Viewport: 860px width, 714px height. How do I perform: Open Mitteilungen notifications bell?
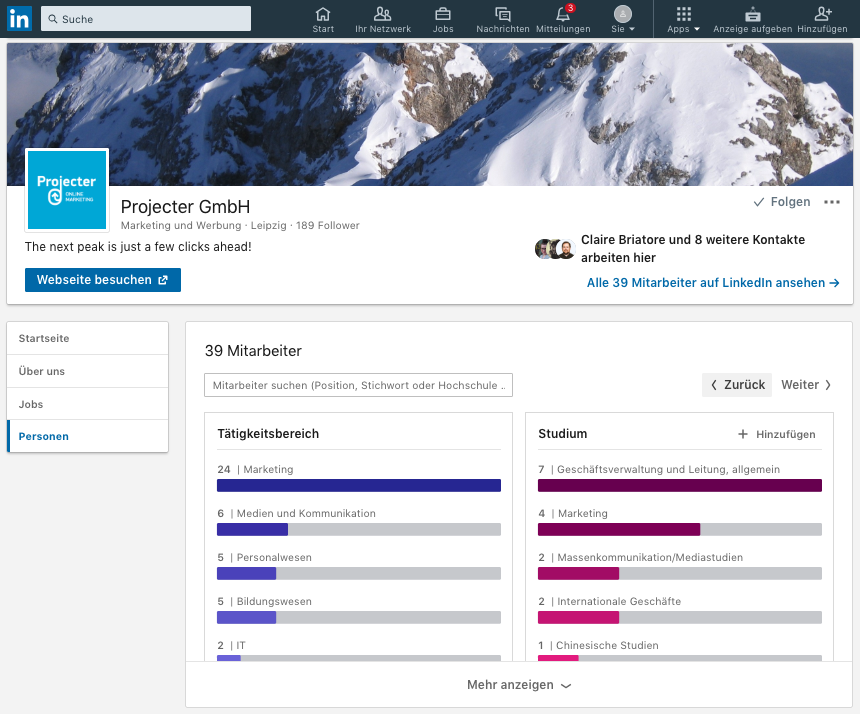point(563,19)
